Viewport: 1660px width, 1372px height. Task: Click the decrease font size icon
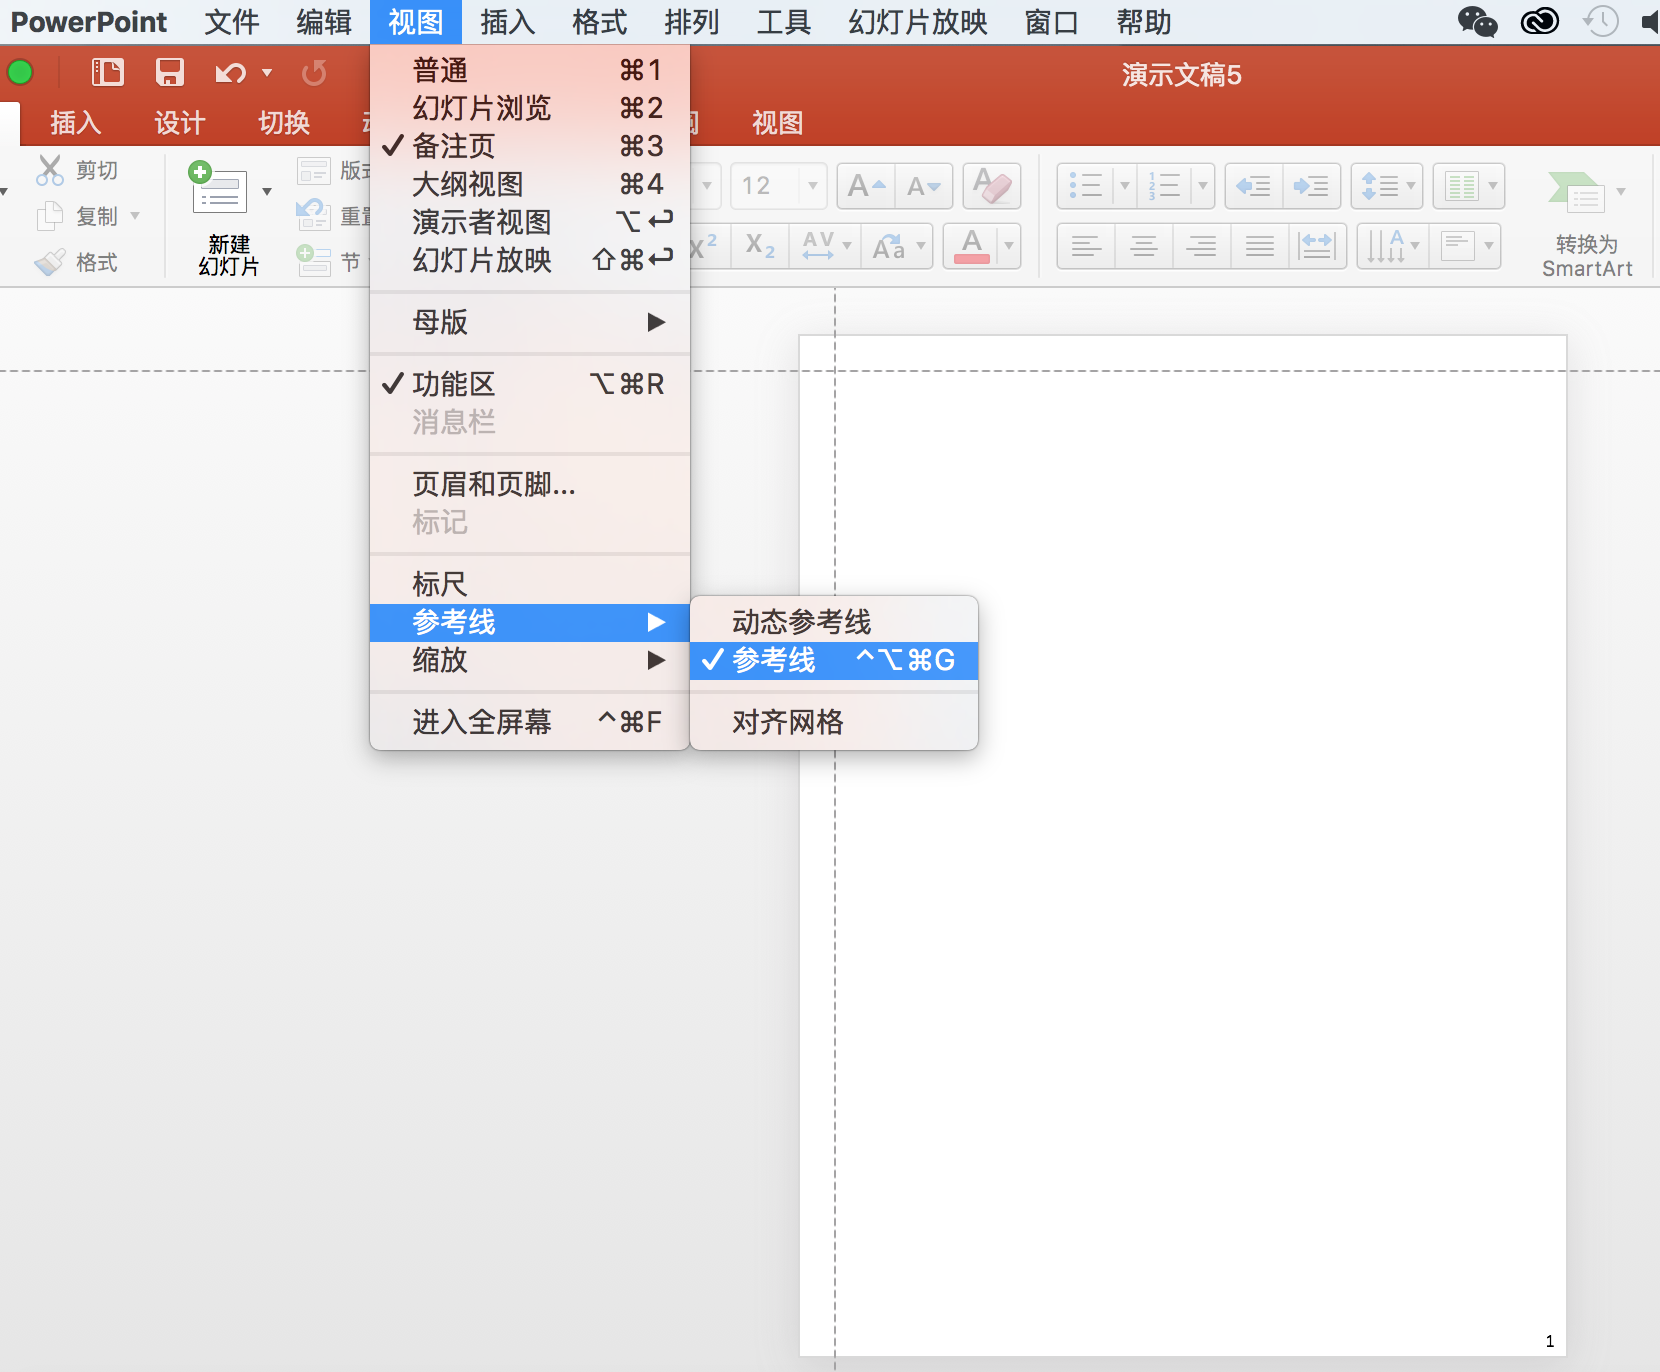pyautogui.click(x=923, y=186)
